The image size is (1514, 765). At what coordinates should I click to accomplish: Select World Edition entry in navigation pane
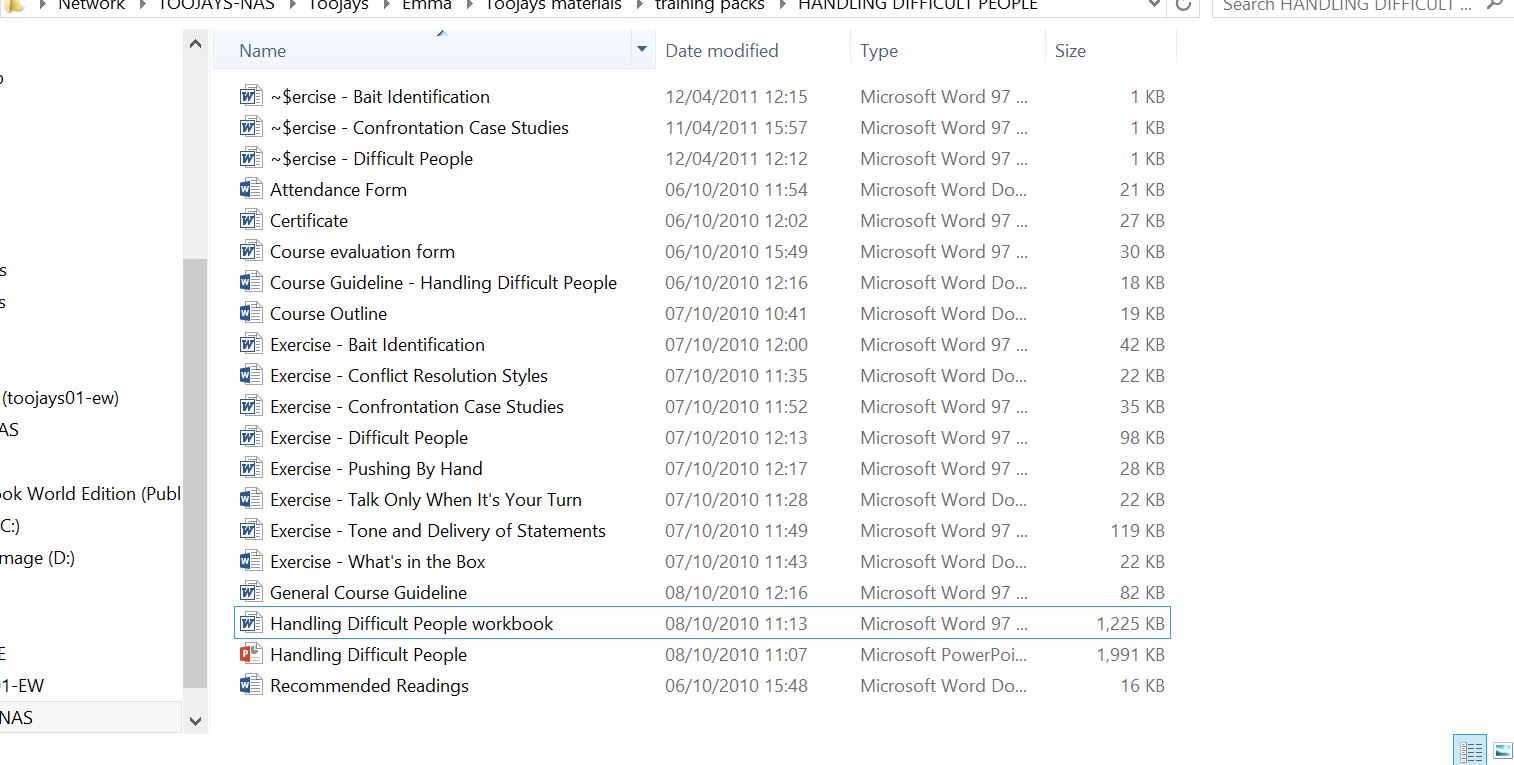coord(90,494)
